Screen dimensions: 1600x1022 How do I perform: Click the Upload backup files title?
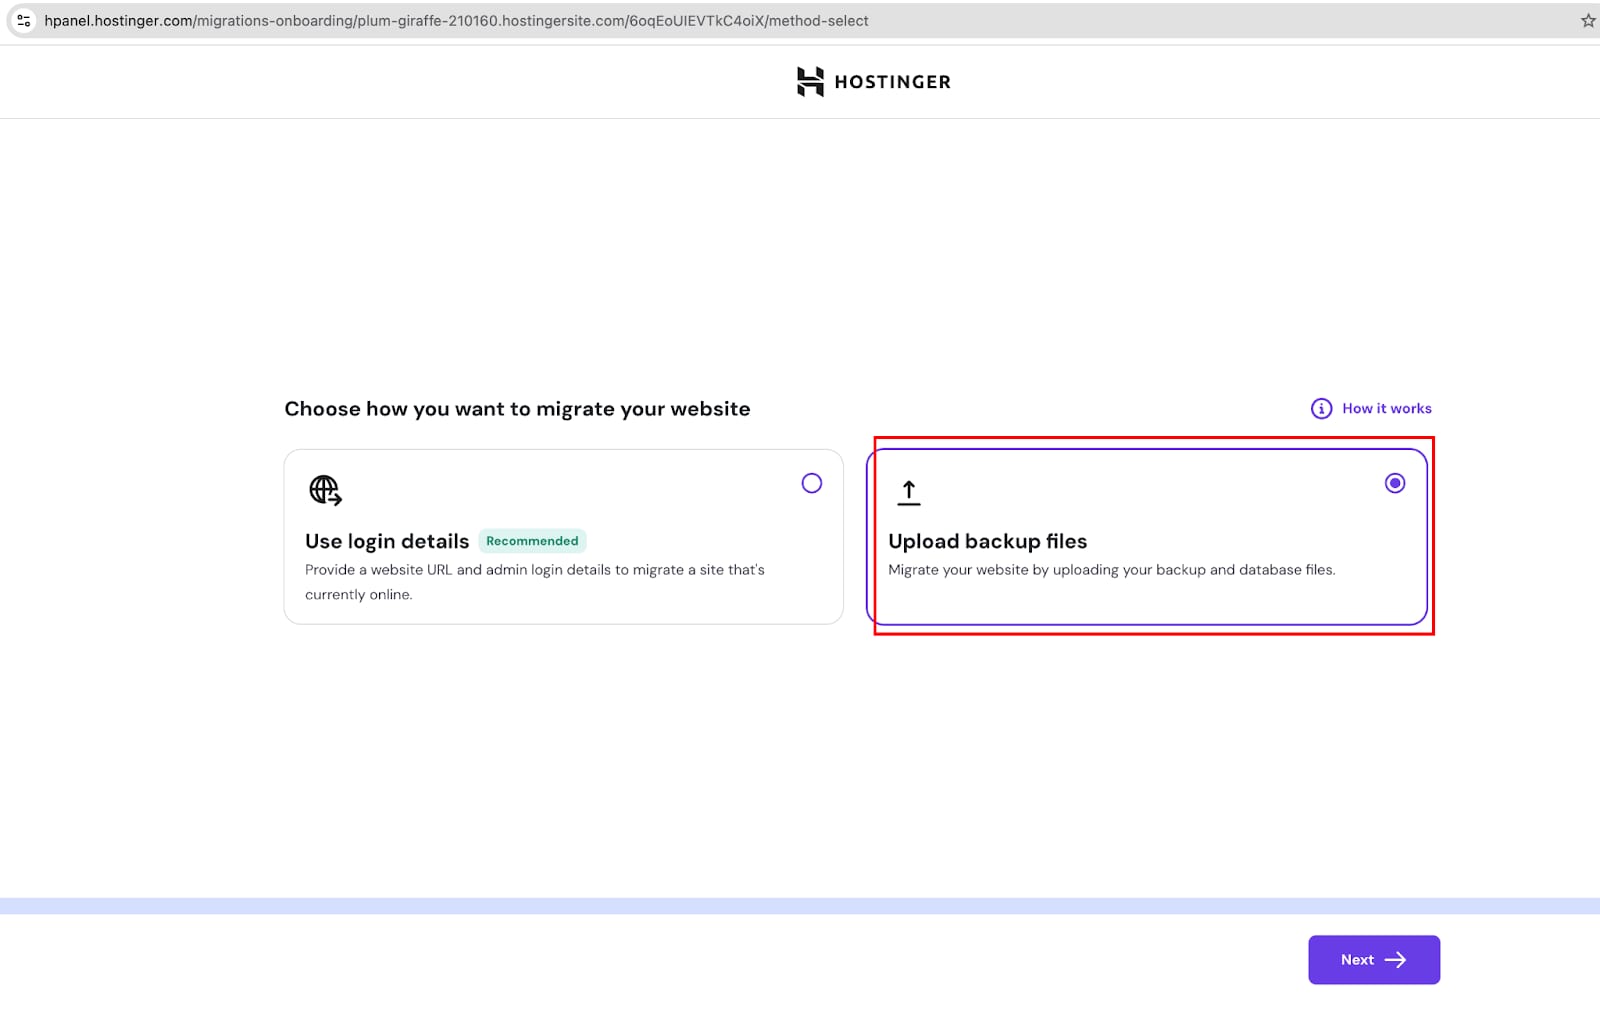[x=987, y=541]
